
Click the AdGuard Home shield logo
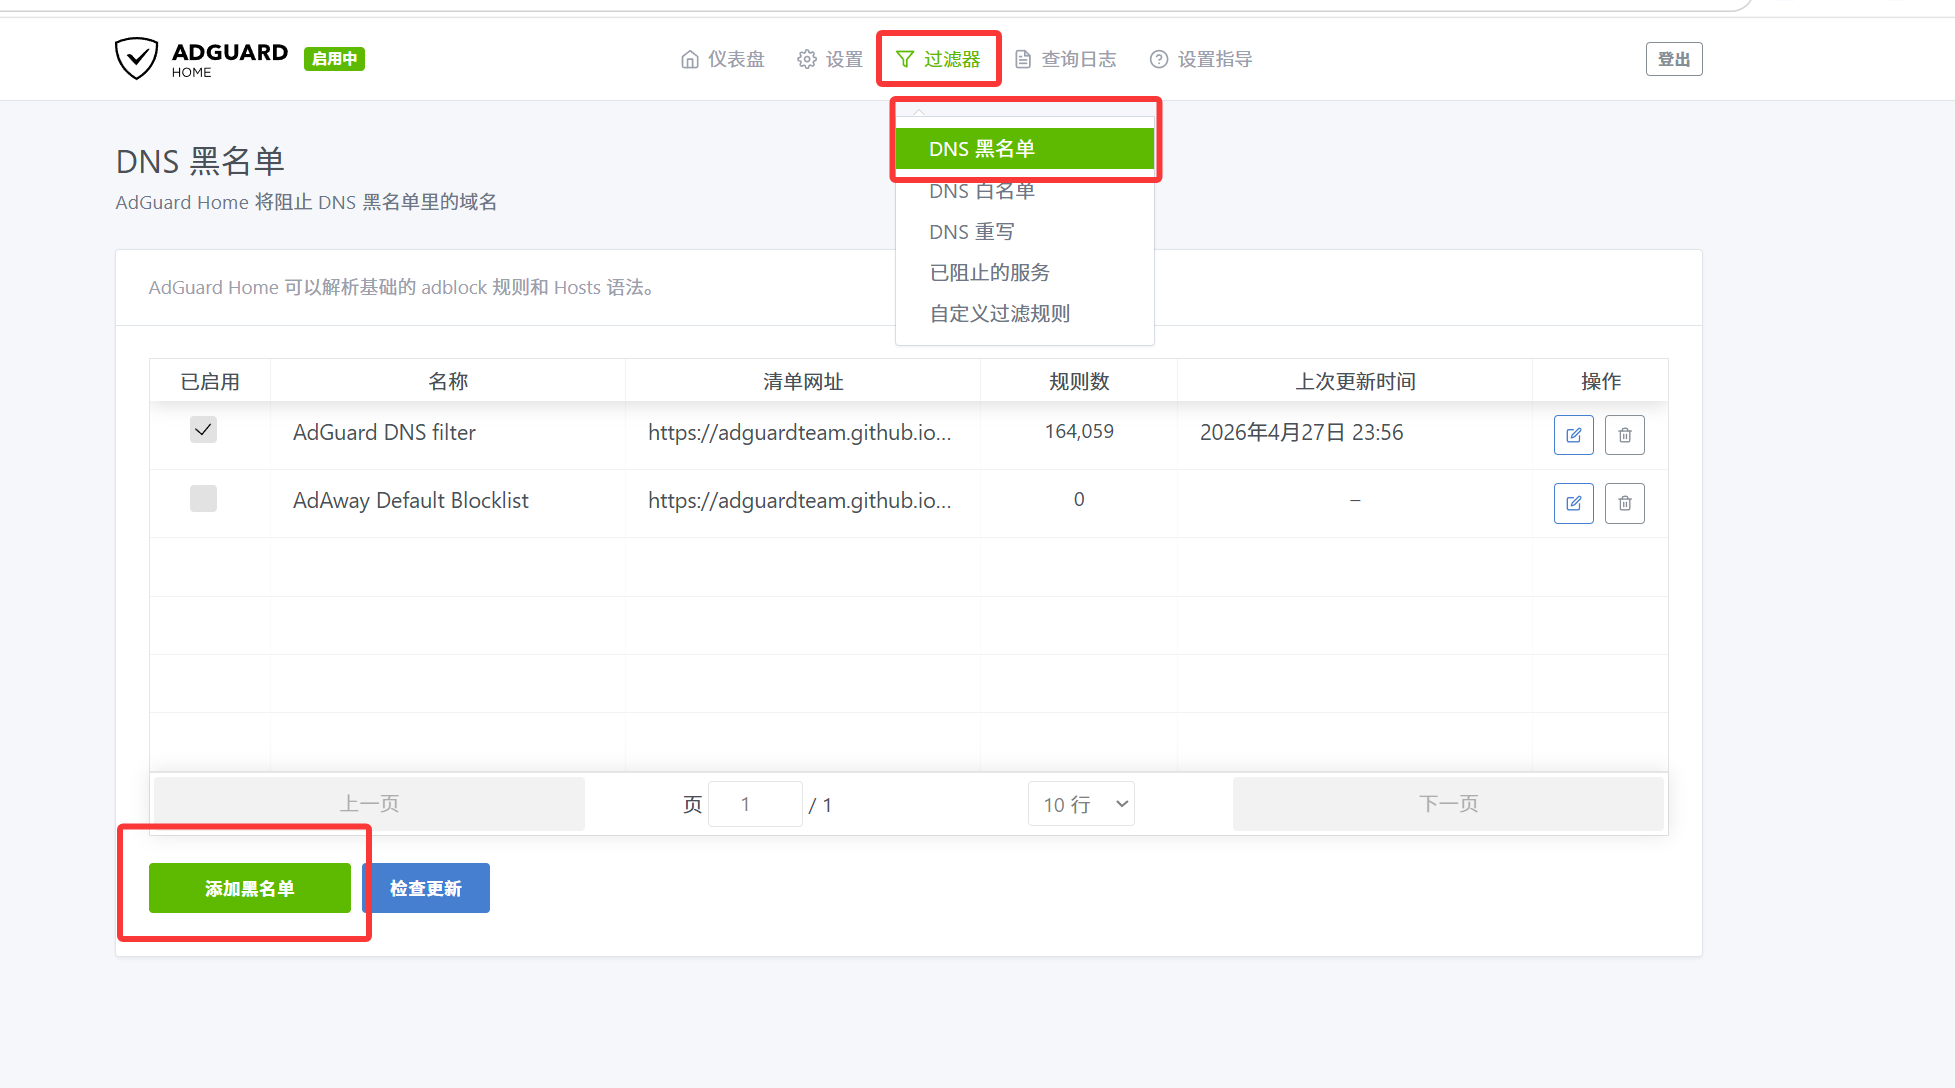[136, 59]
